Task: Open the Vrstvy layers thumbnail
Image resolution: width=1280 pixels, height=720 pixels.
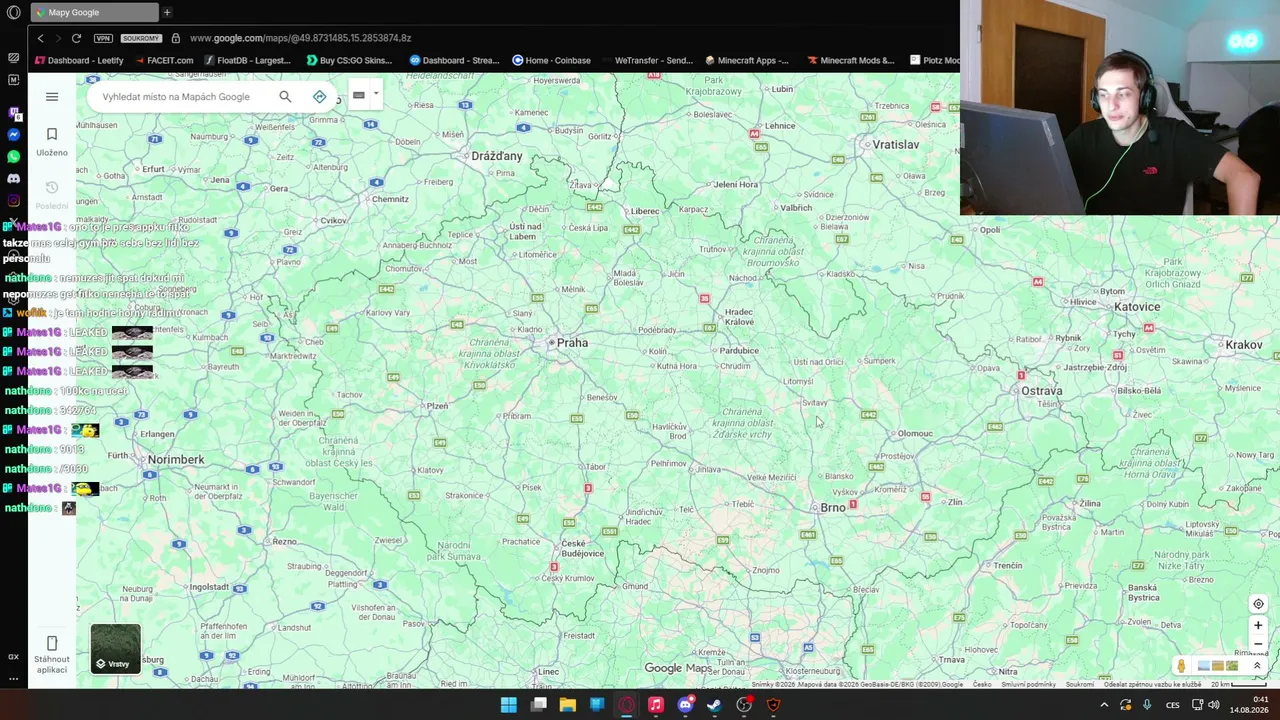Action: click(116, 648)
